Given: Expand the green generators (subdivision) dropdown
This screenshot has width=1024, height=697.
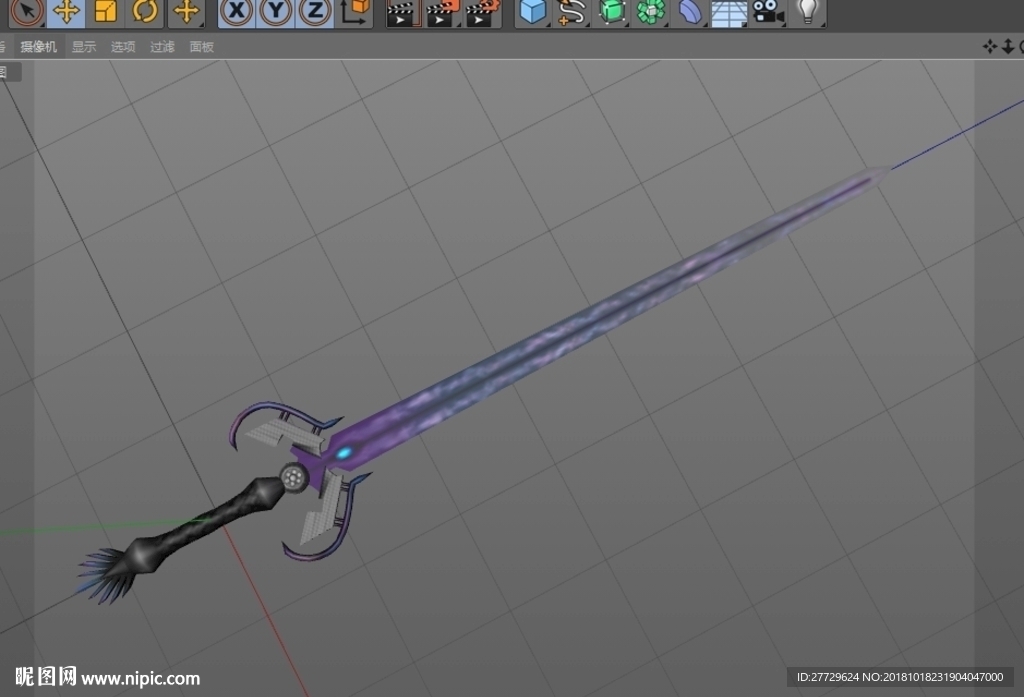Looking at the screenshot, I should tap(612, 11).
